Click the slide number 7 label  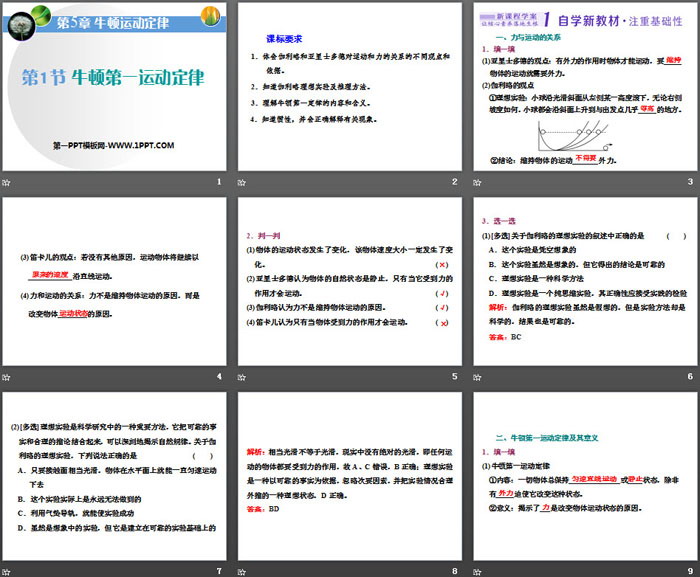click(x=218, y=571)
